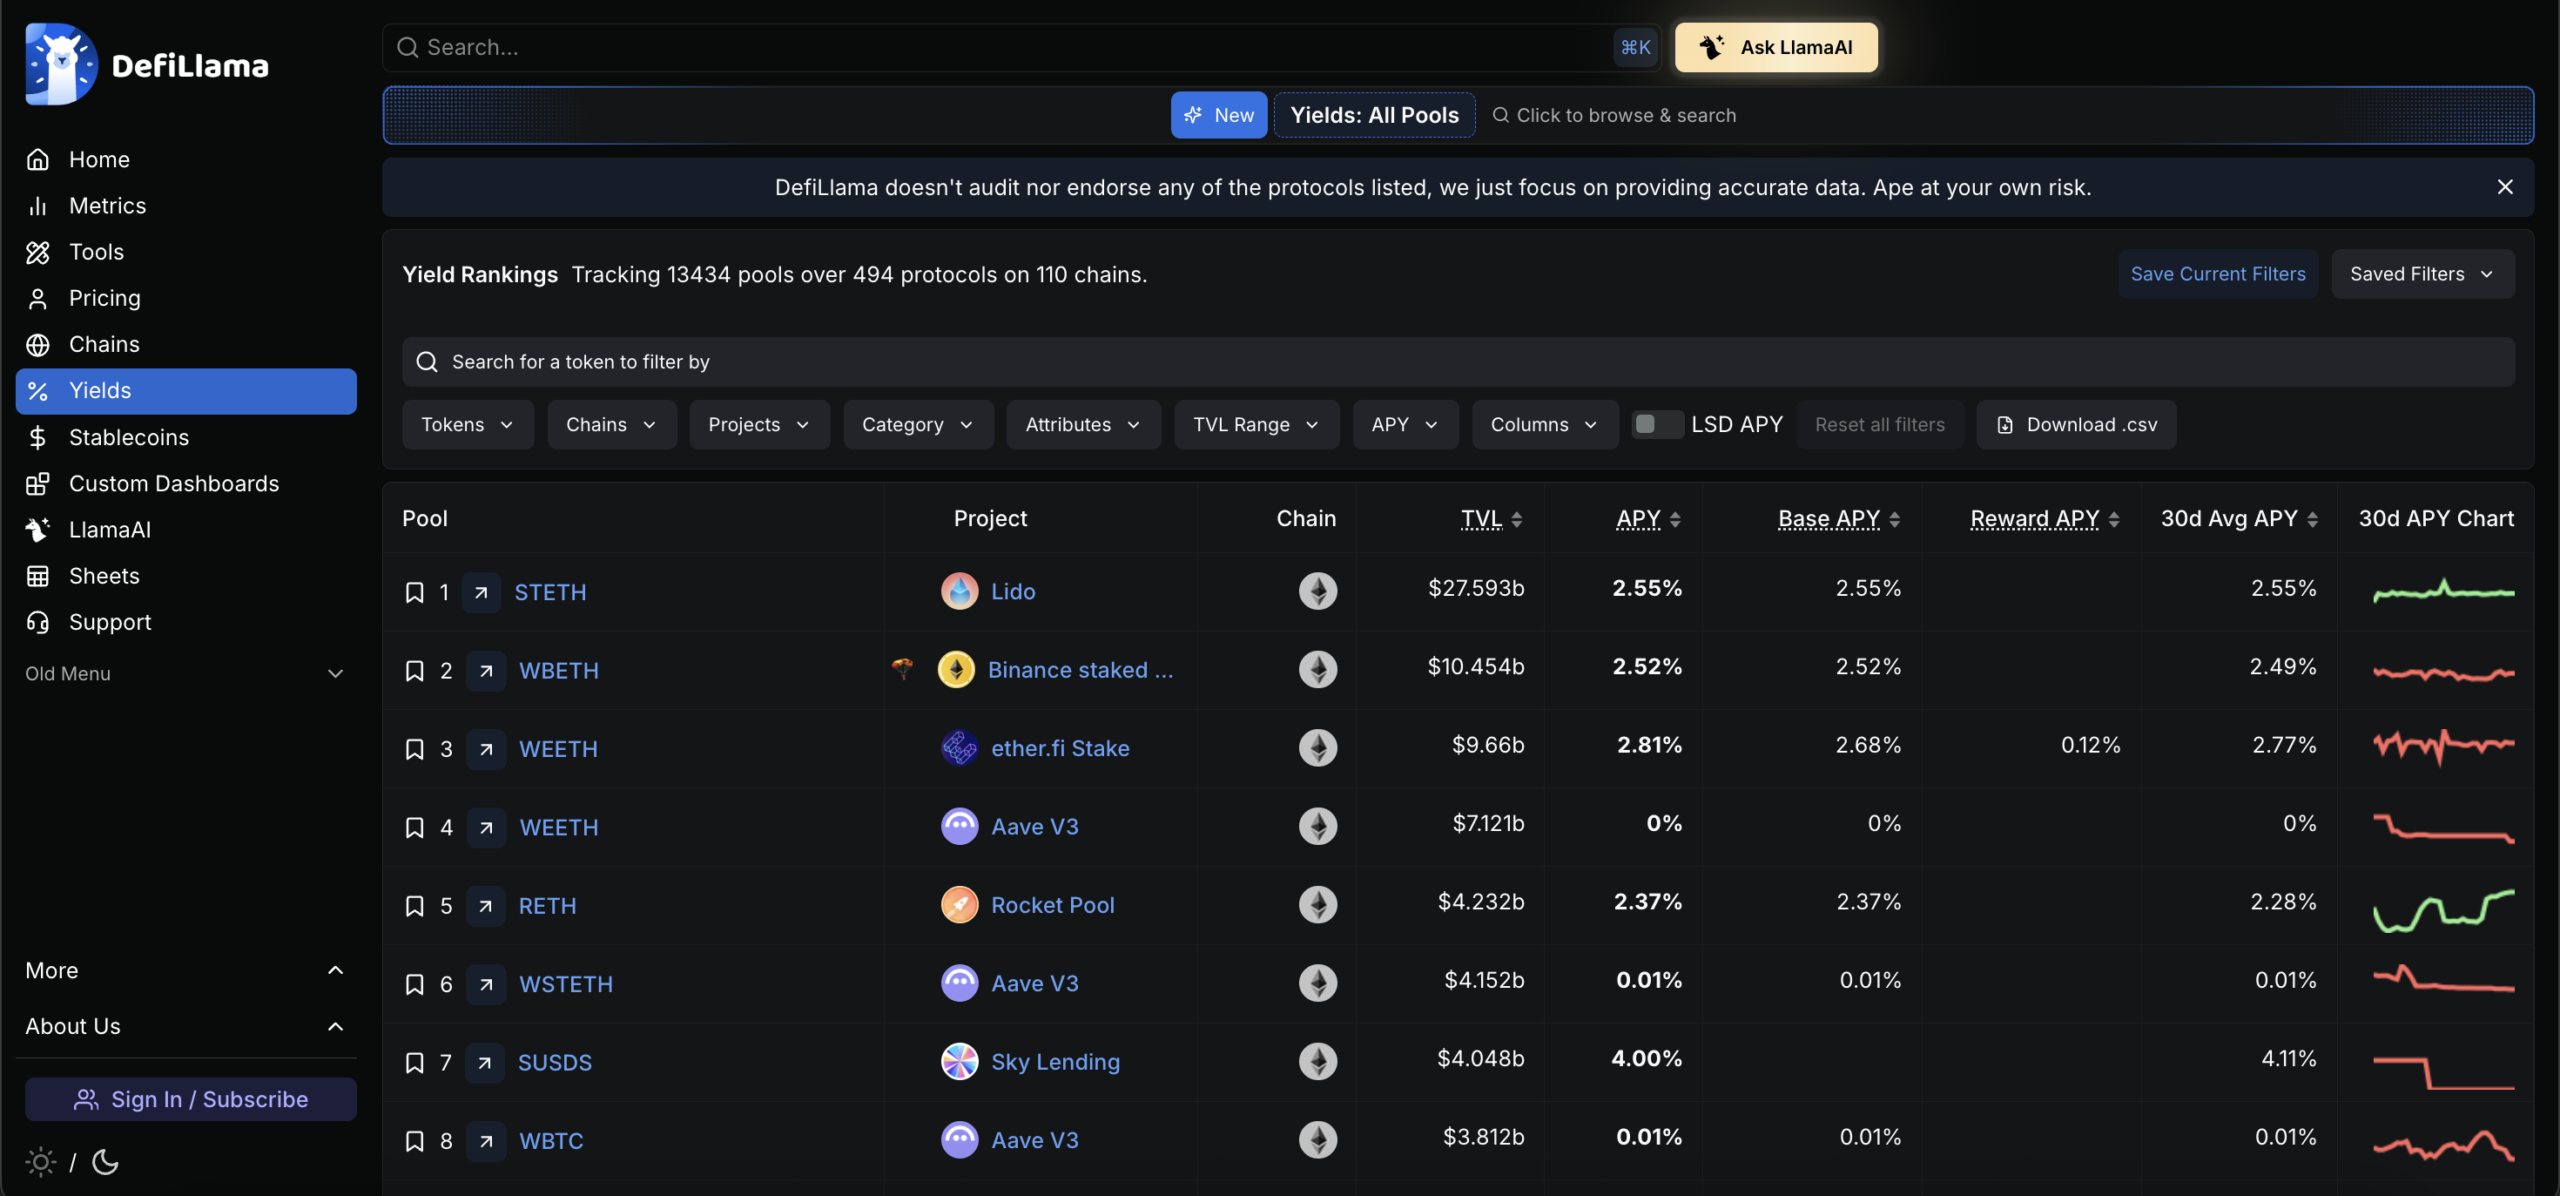Switch to dark mode moon icon

click(105, 1162)
